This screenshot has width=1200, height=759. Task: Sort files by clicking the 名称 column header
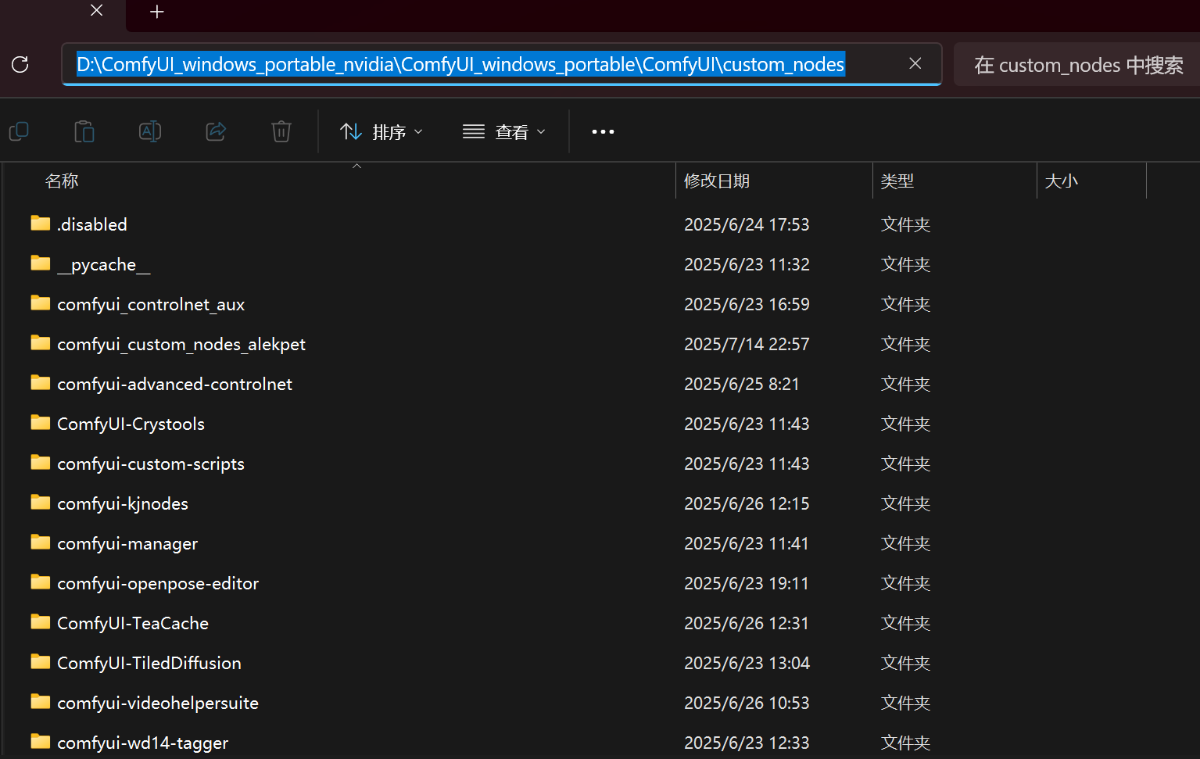tap(62, 180)
